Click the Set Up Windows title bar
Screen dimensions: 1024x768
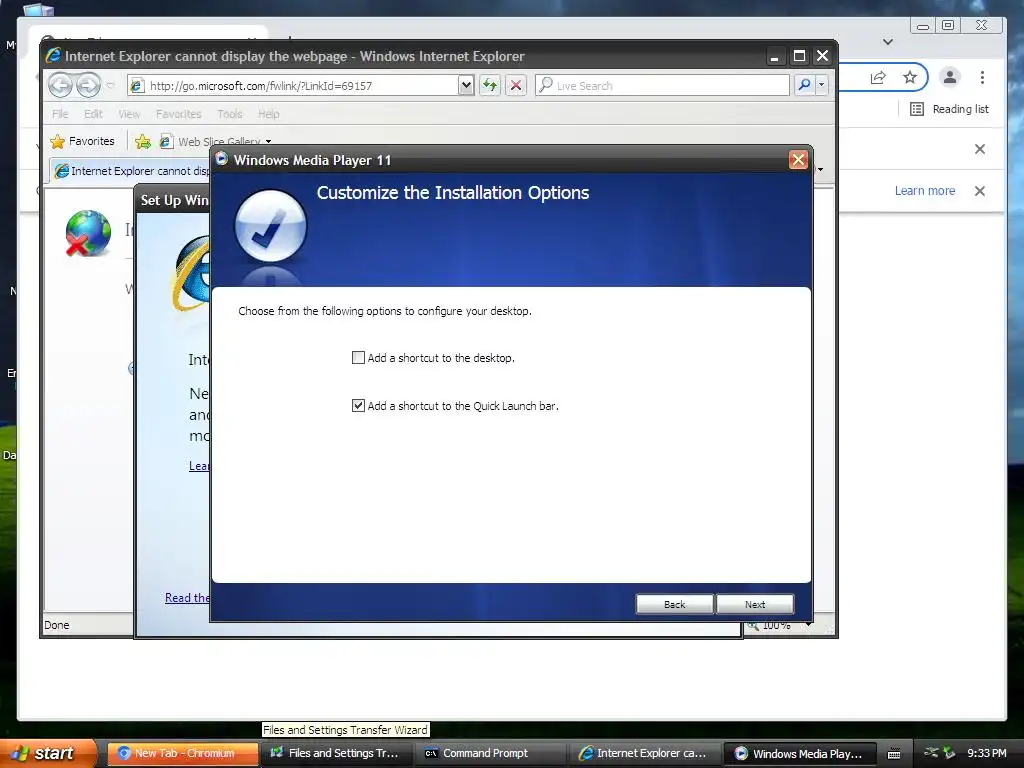coord(173,200)
